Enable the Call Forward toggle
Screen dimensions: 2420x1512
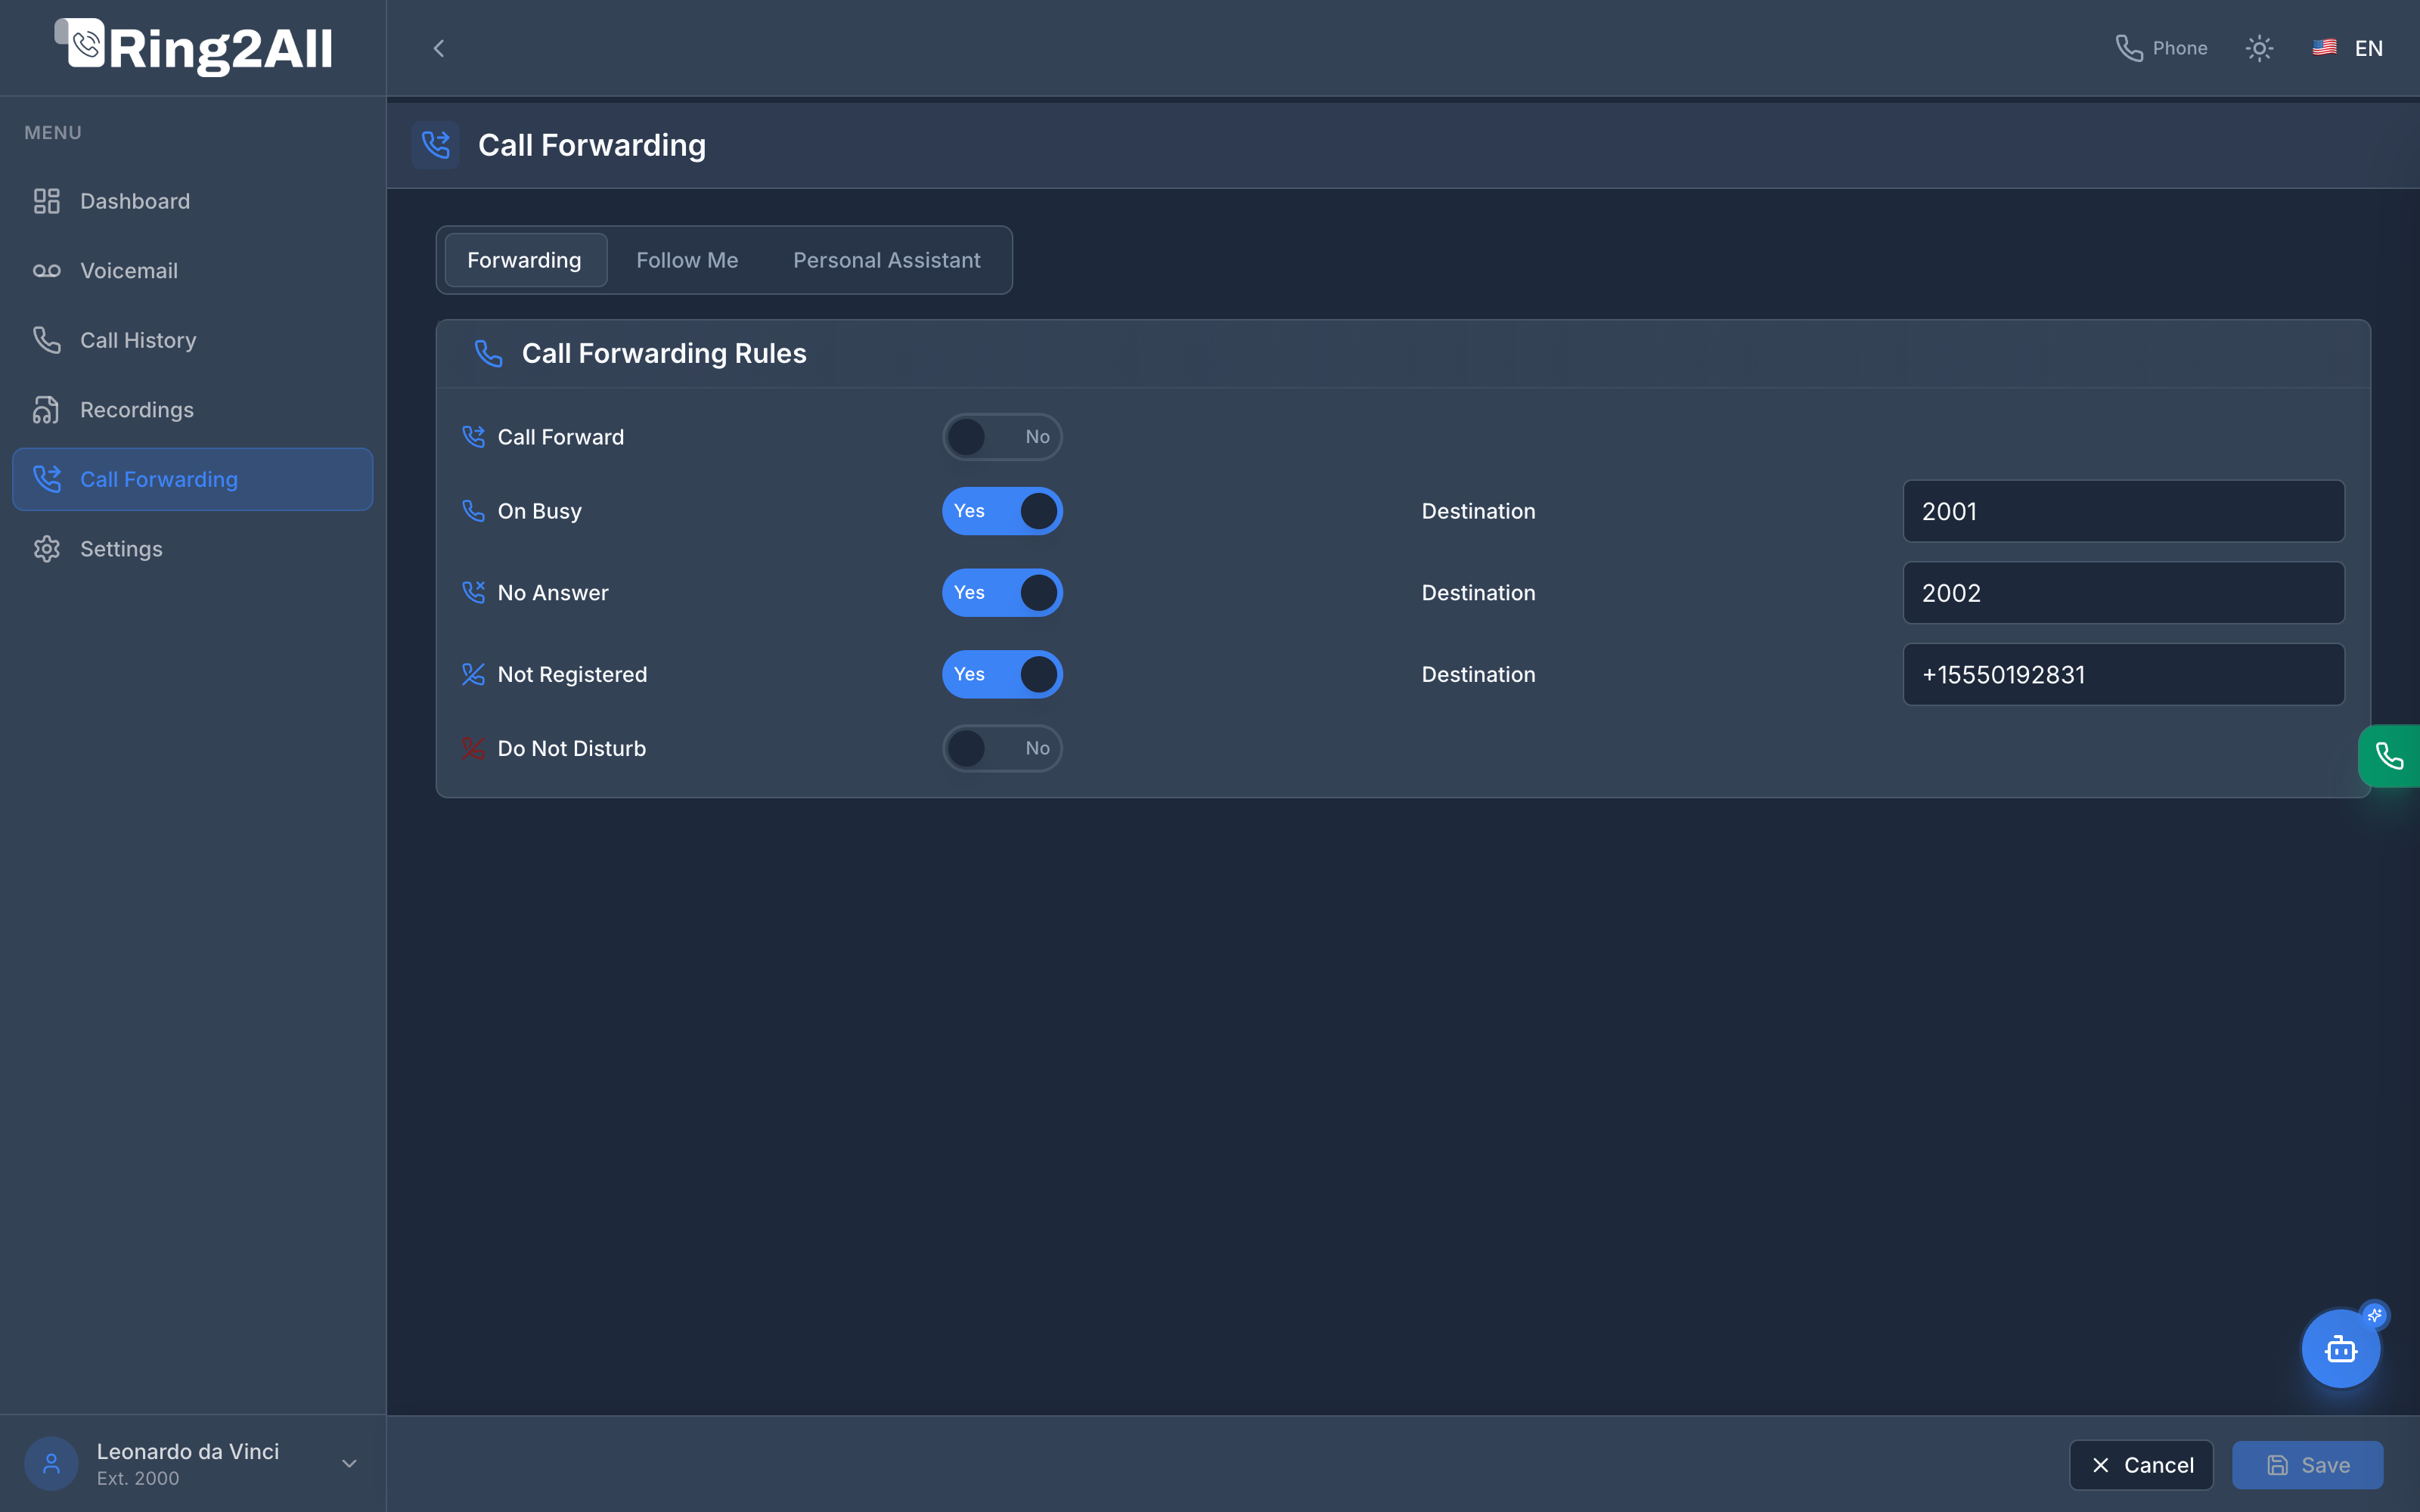(1002, 437)
